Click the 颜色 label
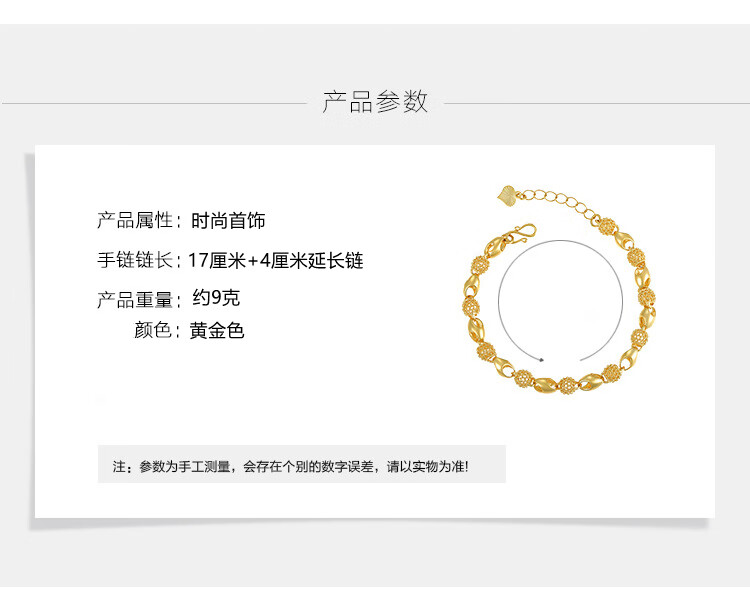 (x=153, y=330)
